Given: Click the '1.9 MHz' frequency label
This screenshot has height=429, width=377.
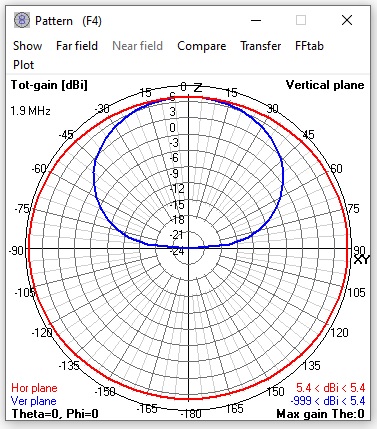Looking at the screenshot, I should tap(30, 110).
